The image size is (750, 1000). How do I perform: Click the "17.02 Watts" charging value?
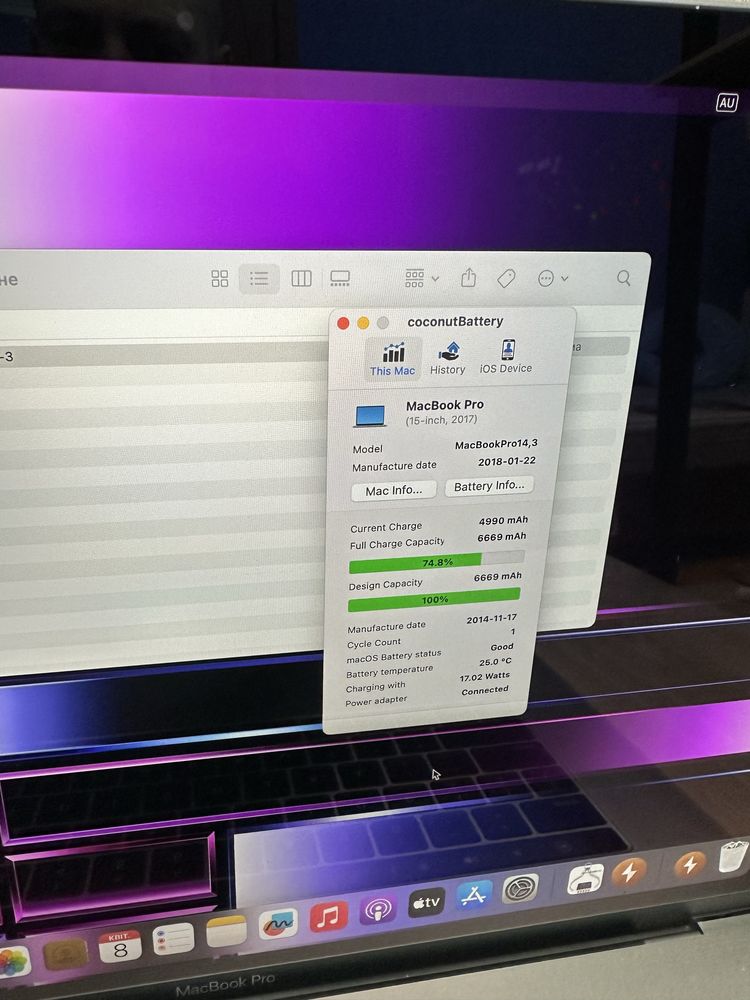[485, 676]
